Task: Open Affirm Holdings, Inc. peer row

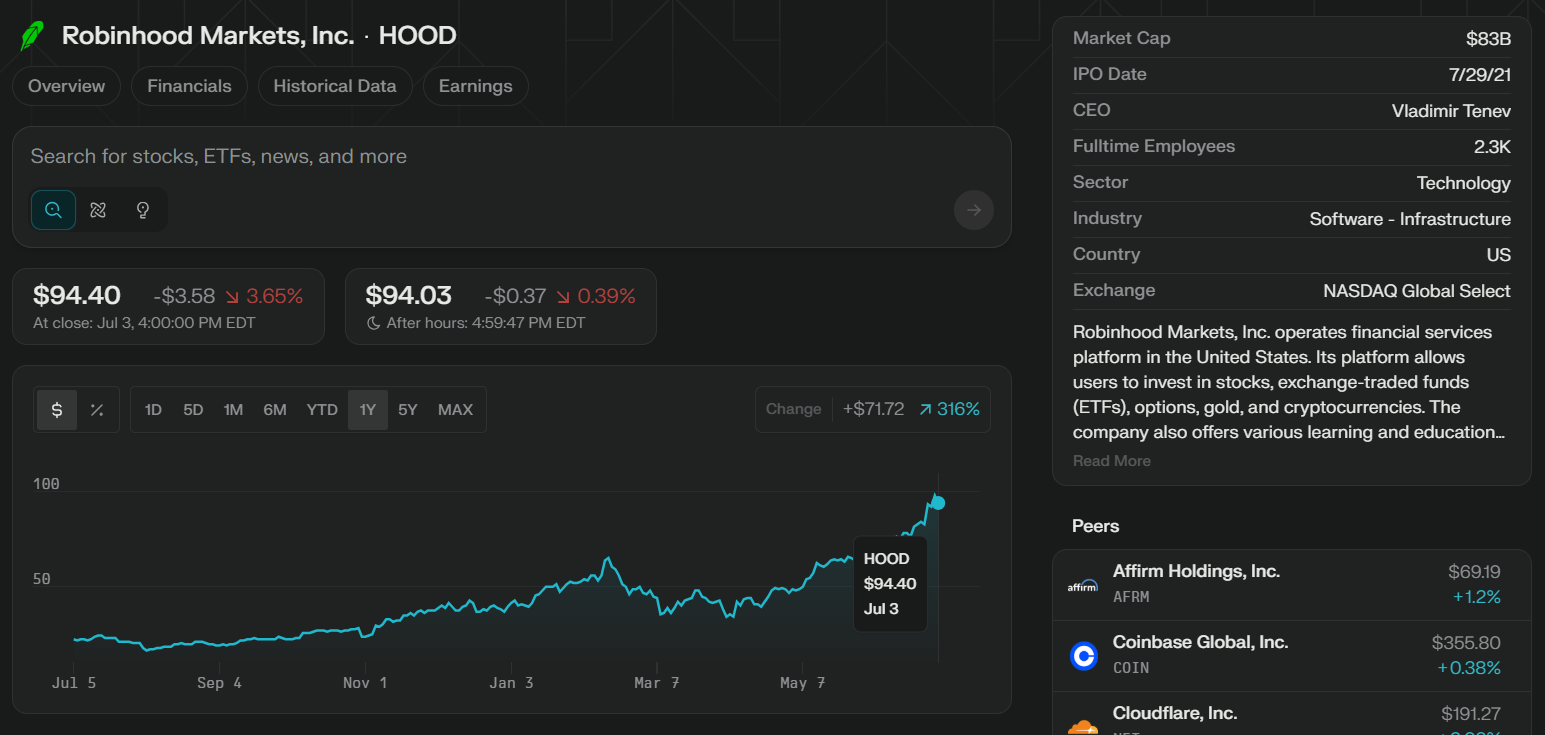Action: click(x=1291, y=584)
